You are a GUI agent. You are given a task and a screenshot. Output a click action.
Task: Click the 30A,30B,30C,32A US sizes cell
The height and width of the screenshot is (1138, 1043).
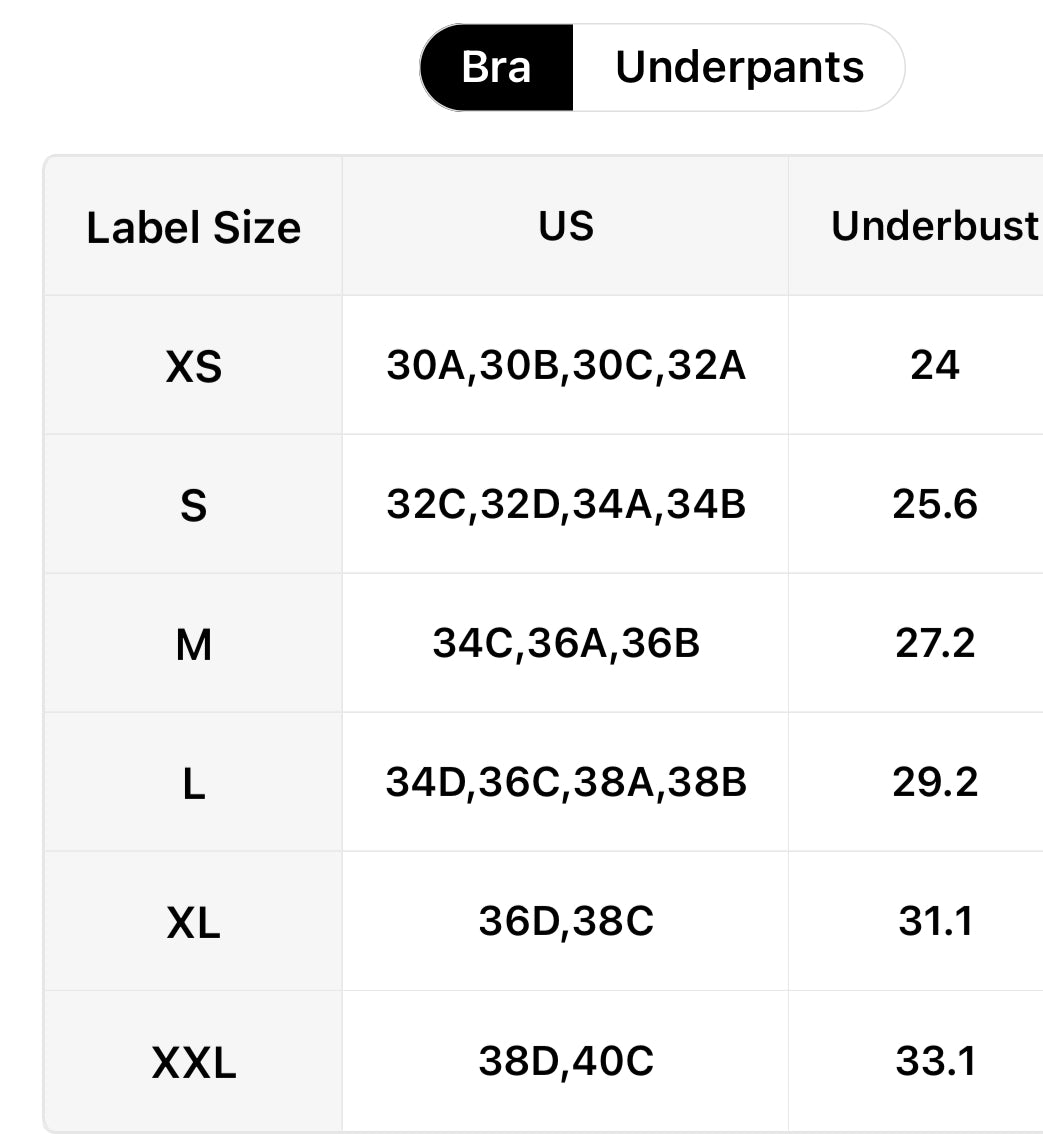[566, 366]
